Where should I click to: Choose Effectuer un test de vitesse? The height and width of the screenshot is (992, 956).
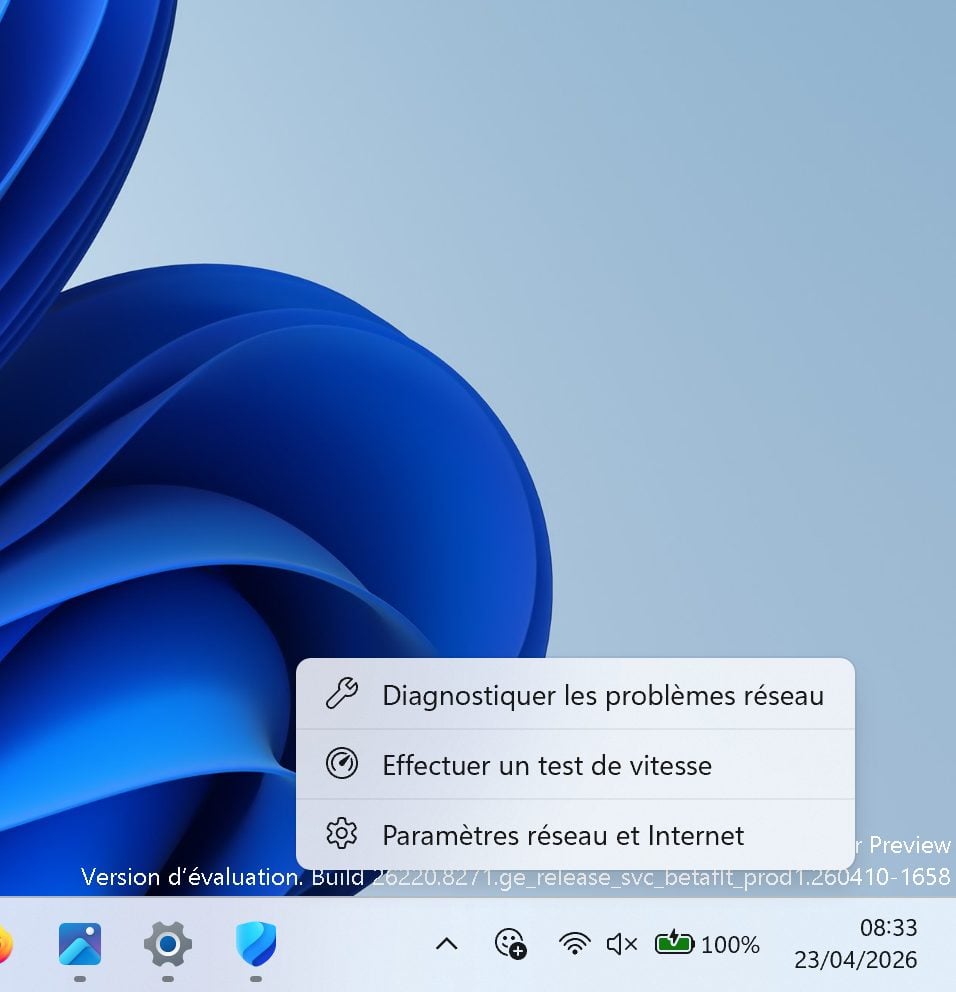tap(547, 766)
